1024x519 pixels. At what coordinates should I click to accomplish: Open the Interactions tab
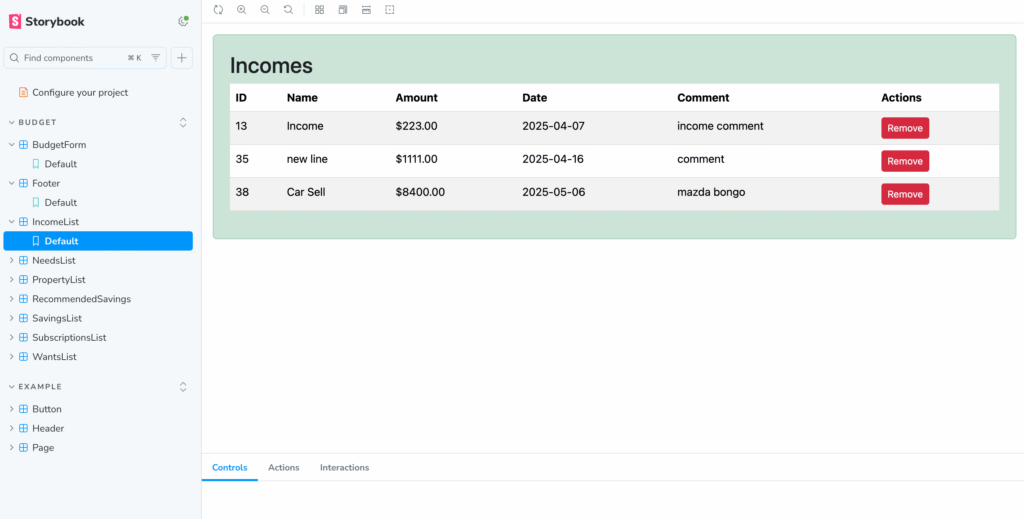[x=344, y=468]
